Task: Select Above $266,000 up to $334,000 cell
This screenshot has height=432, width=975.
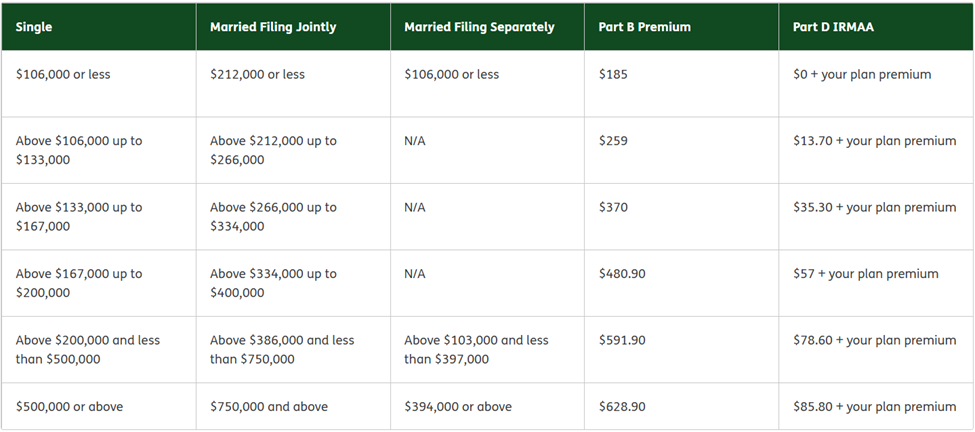Action: pos(273,216)
